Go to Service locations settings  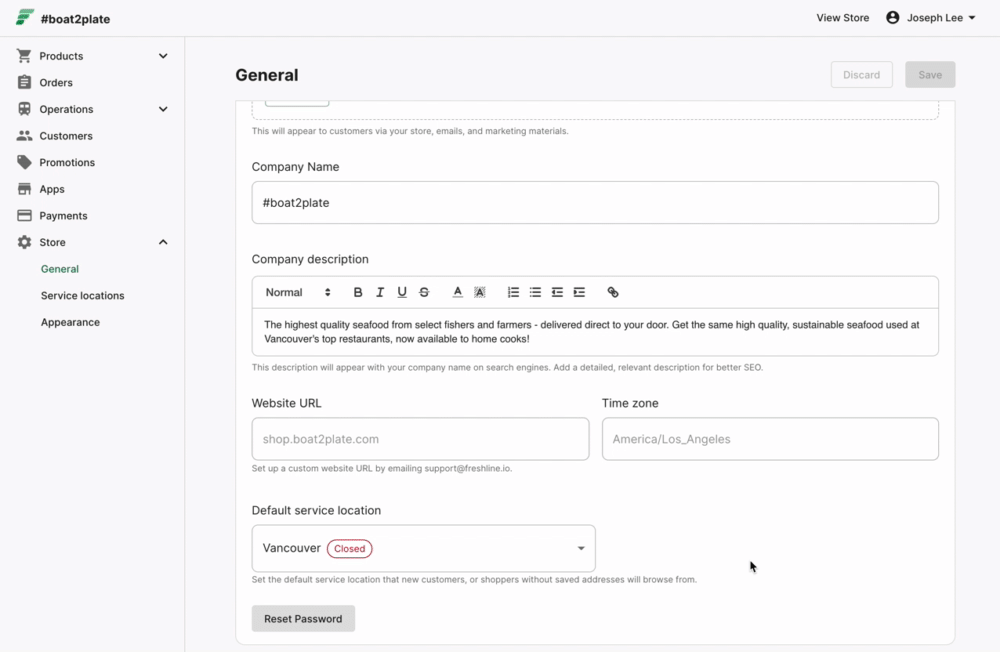tap(83, 296)
